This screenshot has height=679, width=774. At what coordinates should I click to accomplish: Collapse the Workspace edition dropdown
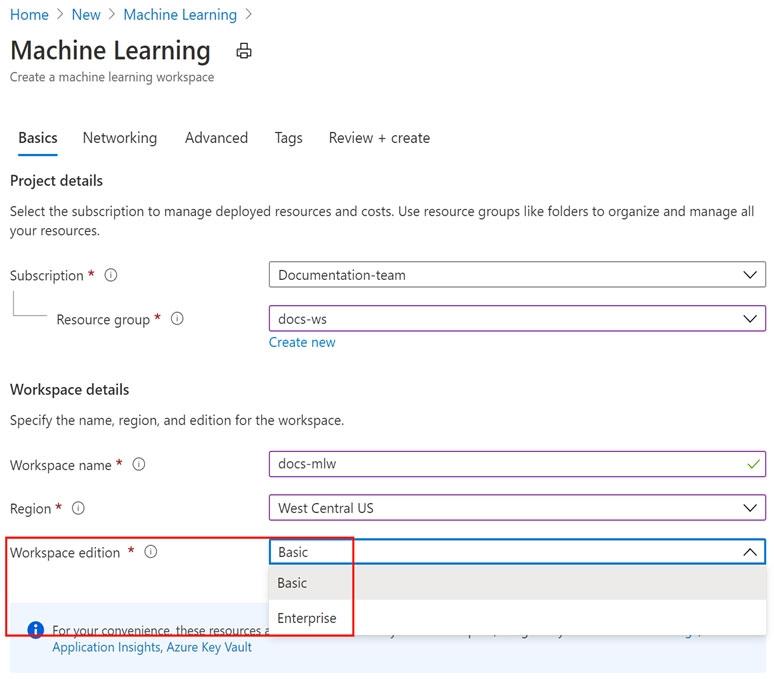coord(749,552)
